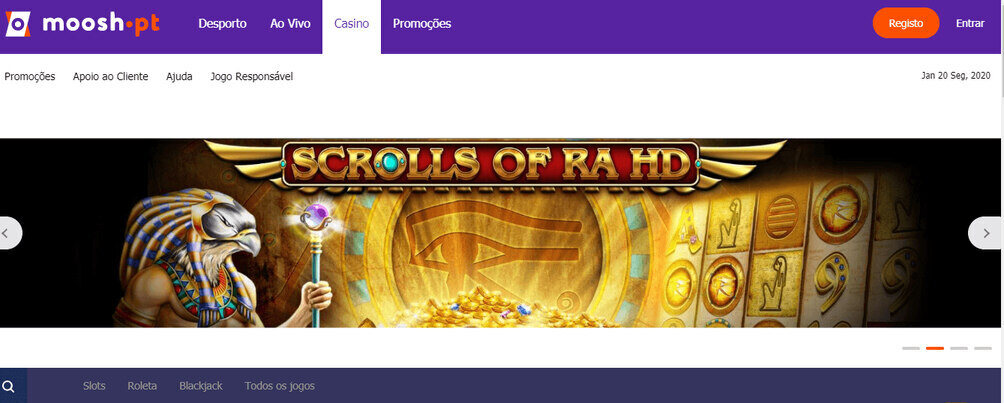This screenshot has height=403, width=1004.
Task: Open the search magnifier icon
Action: click(x=8, y=386)
